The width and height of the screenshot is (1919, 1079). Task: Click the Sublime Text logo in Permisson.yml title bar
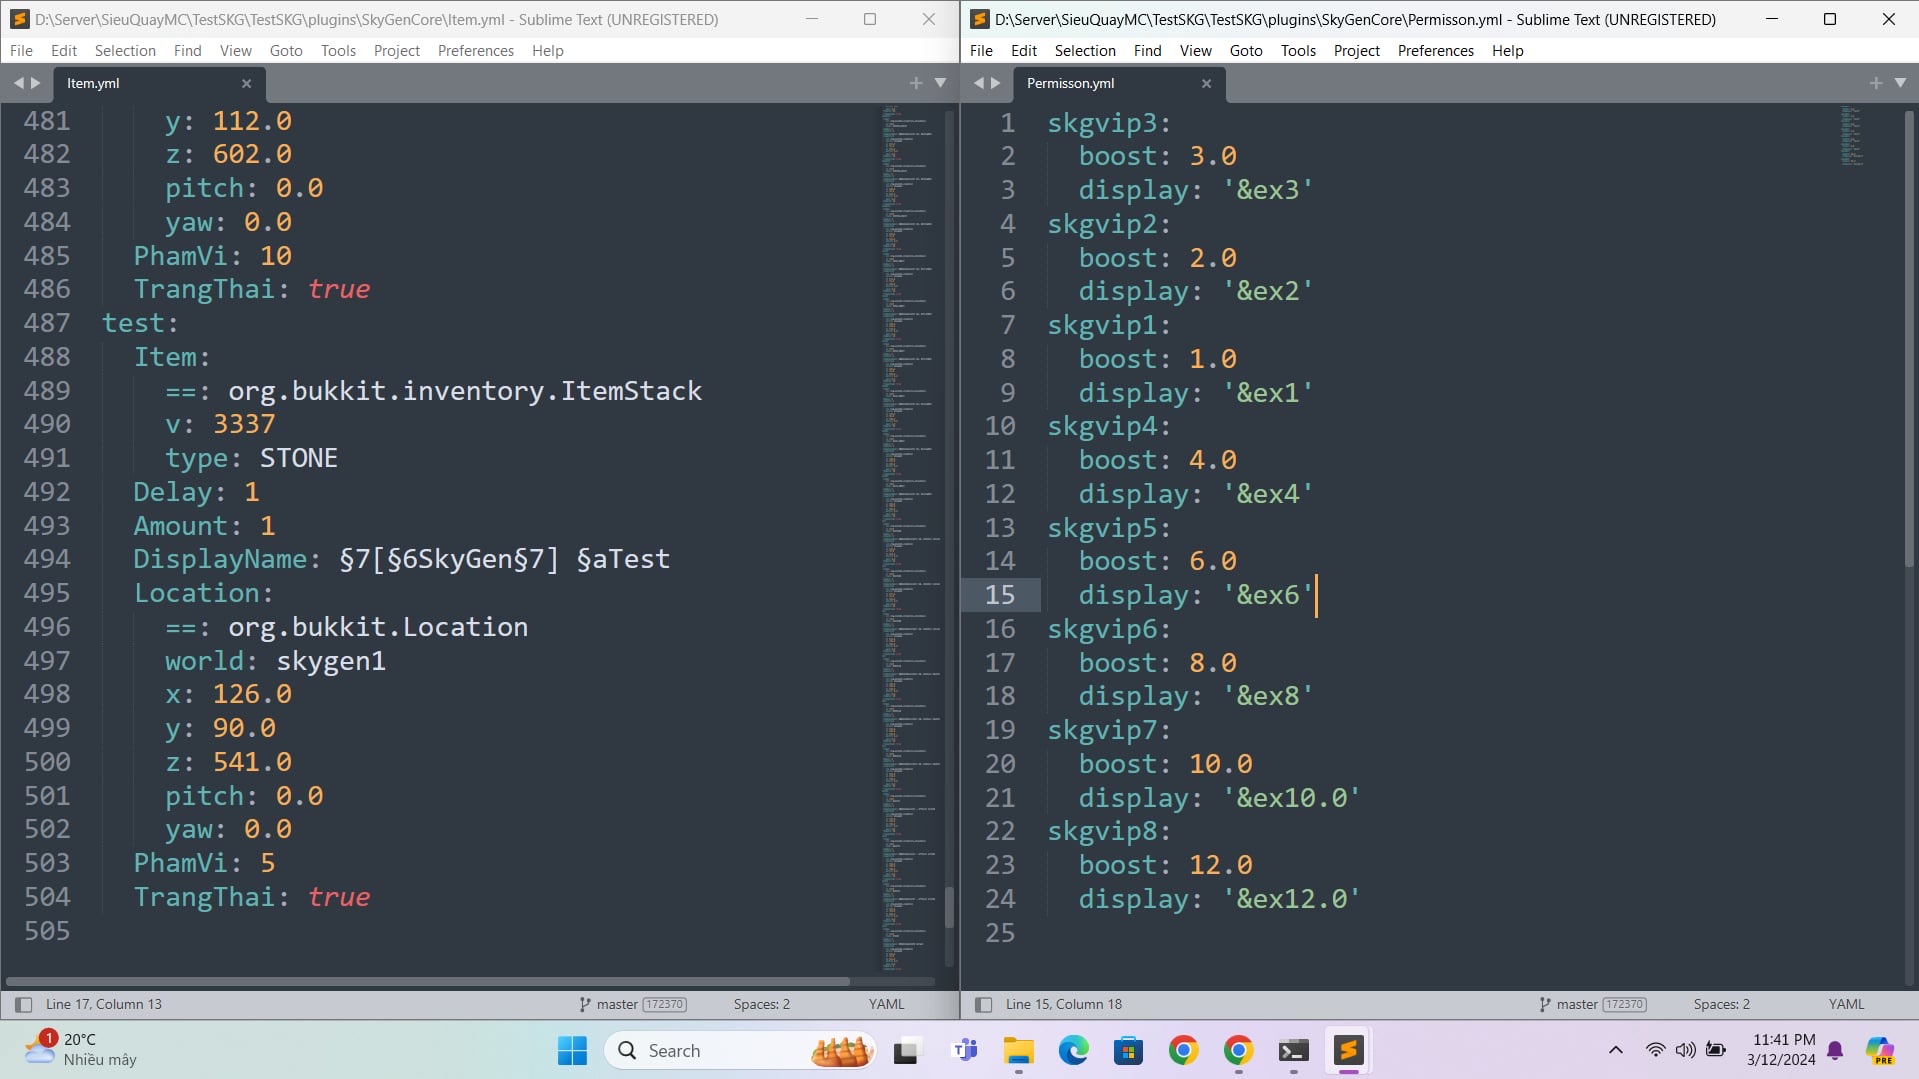979,19
